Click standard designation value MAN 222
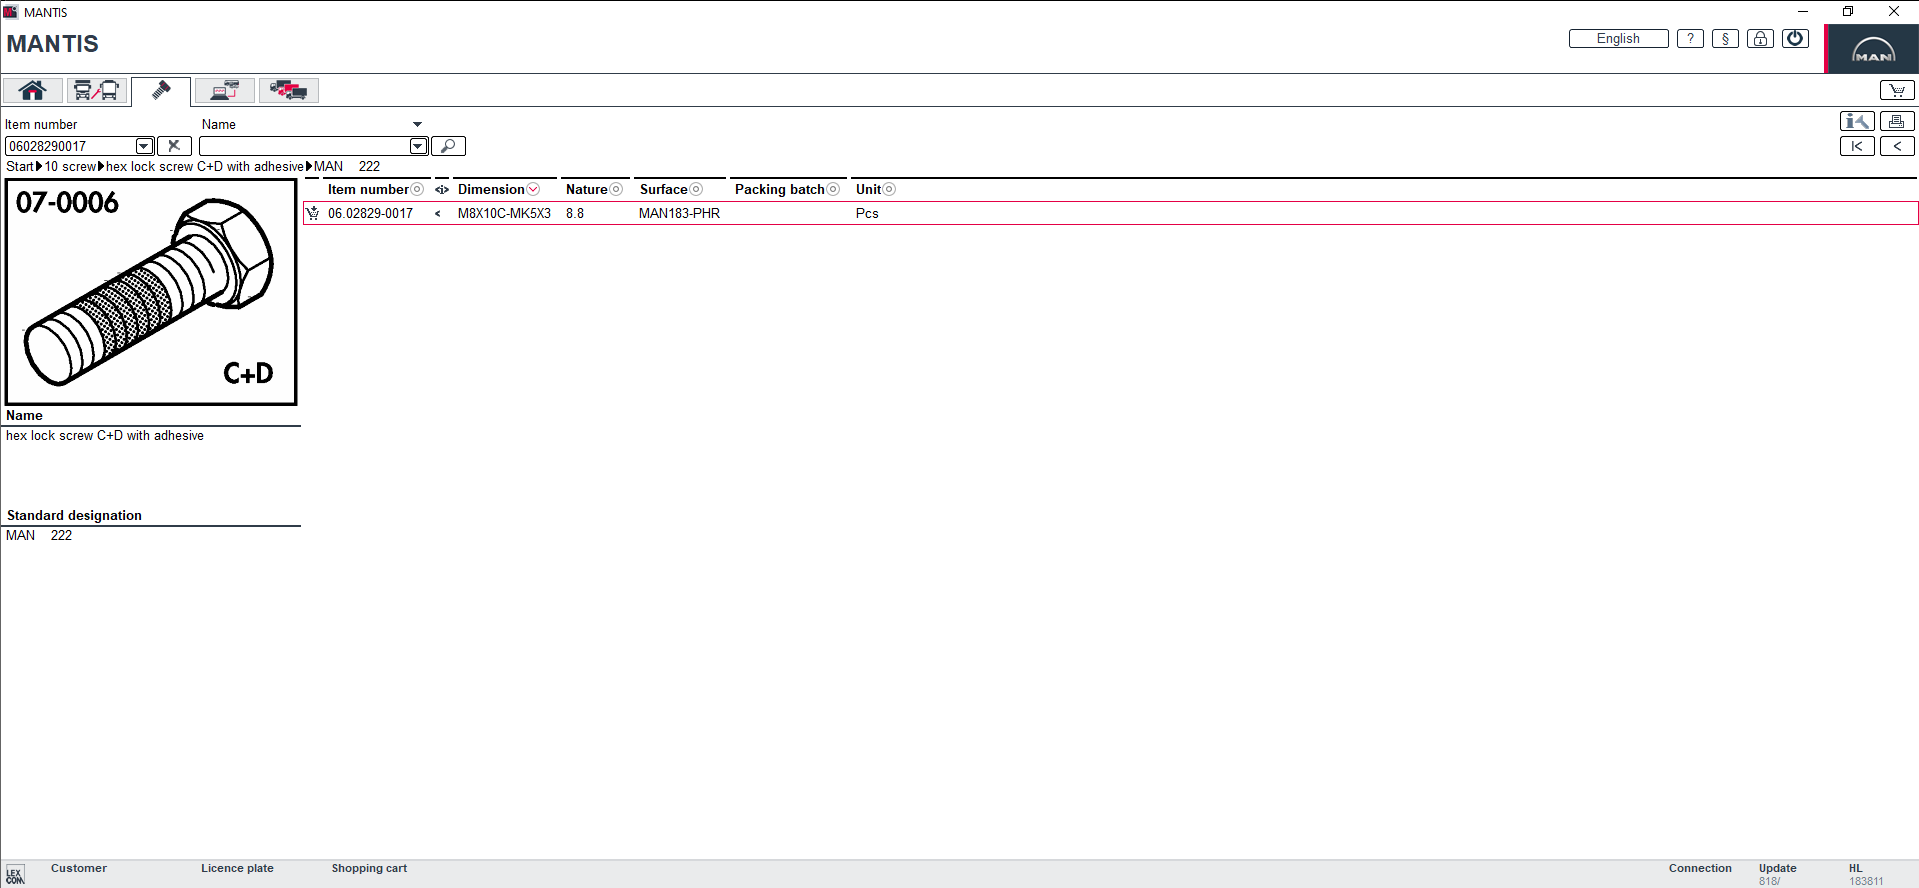Screen dimensions: 1919x888 tap(39, 536)
